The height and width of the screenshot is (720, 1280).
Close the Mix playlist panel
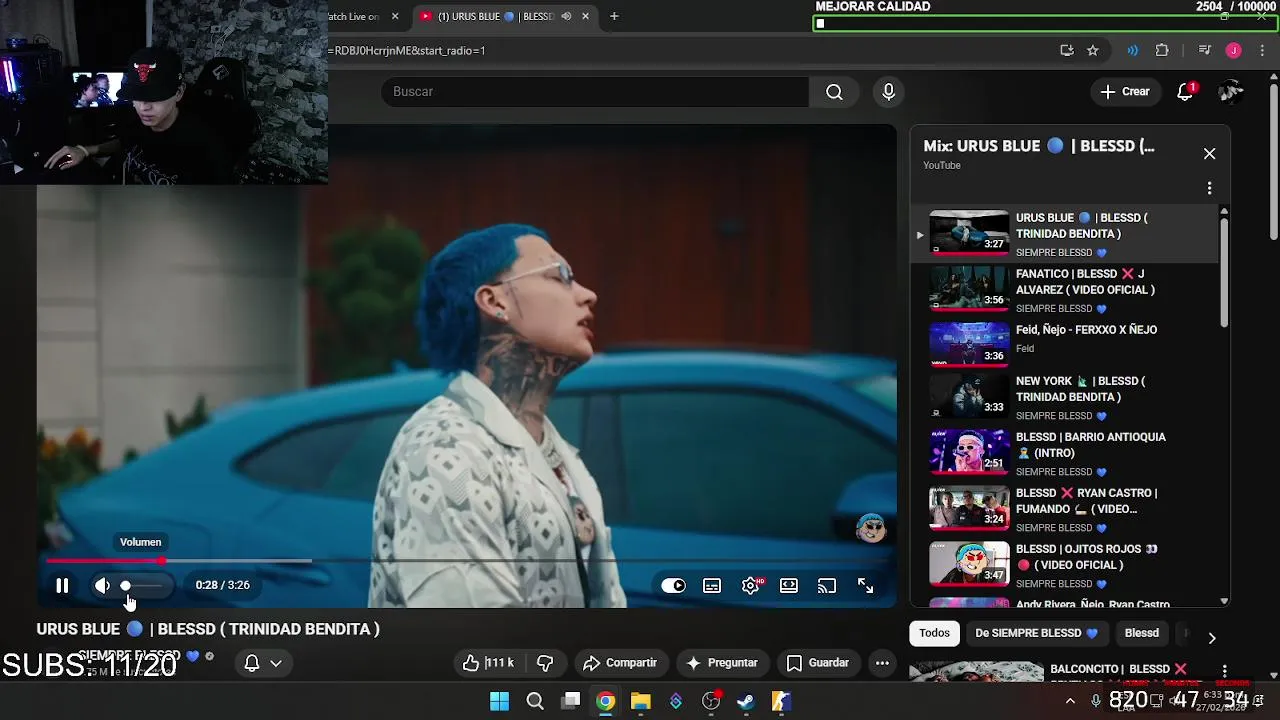[x=1209, y=154]
